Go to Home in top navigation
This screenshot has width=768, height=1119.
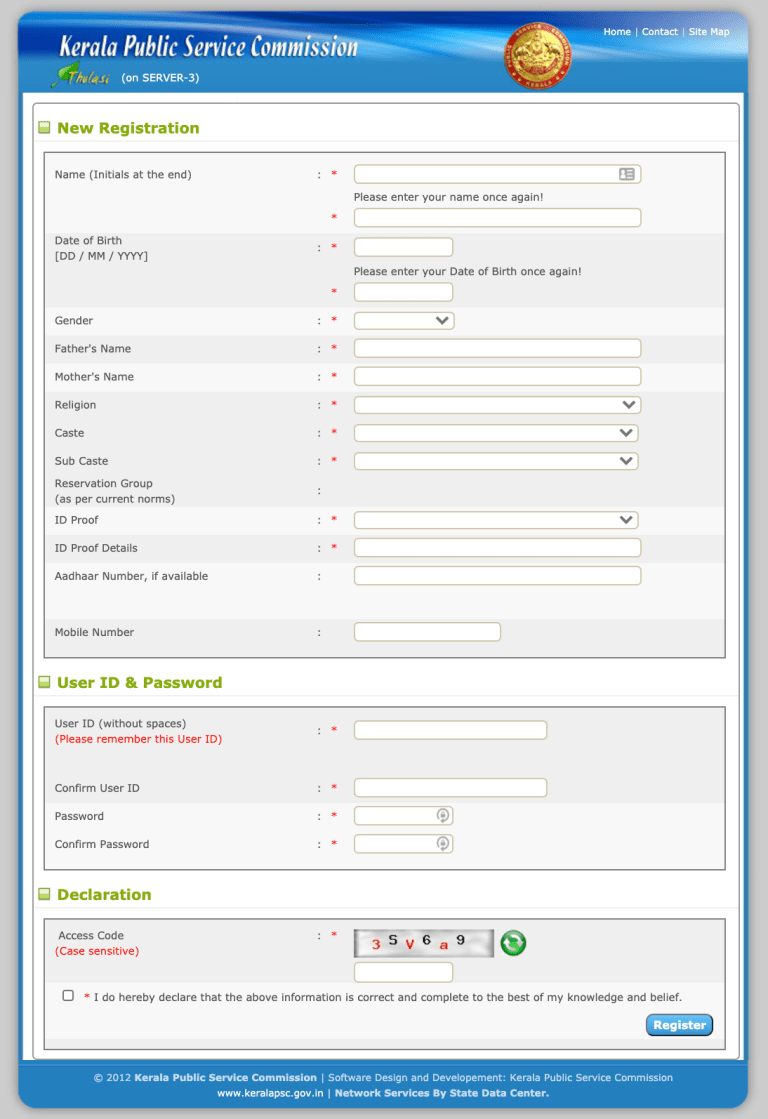tap(617, 32)
